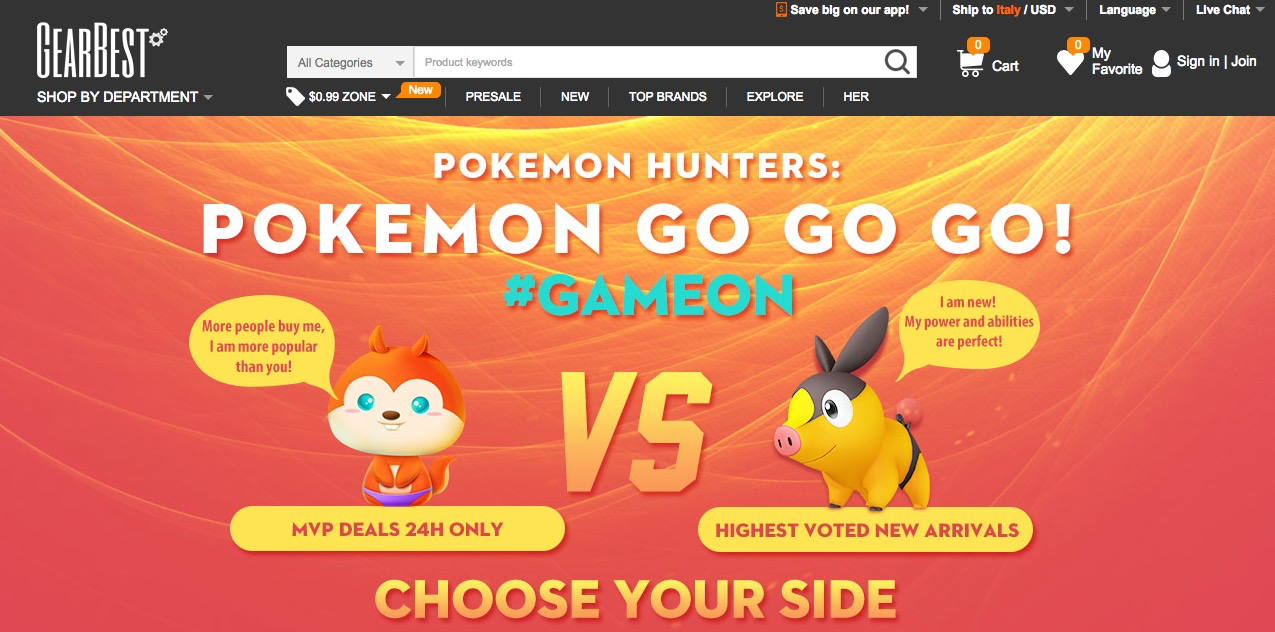Expand the Ship to Italy / USD selector
Screen dimensions: 1275x632
1013,10
